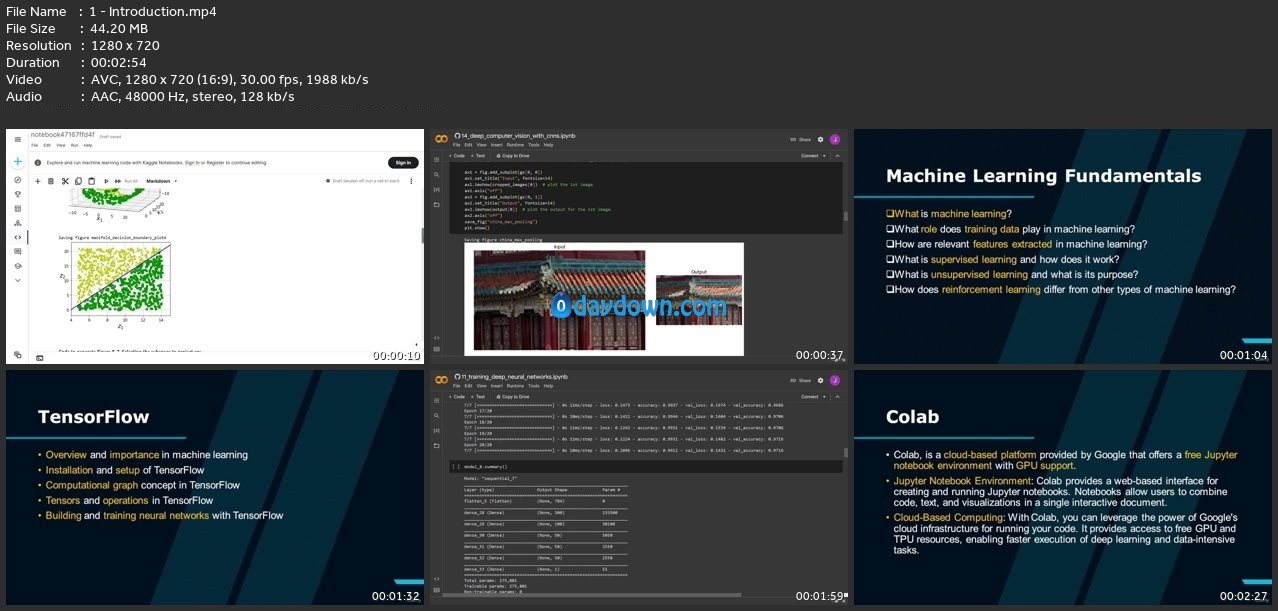Click Copy to Drive in 14_deep_computer_vision notebook
The width and height of the screenshot is (1278, 611).
514,156
